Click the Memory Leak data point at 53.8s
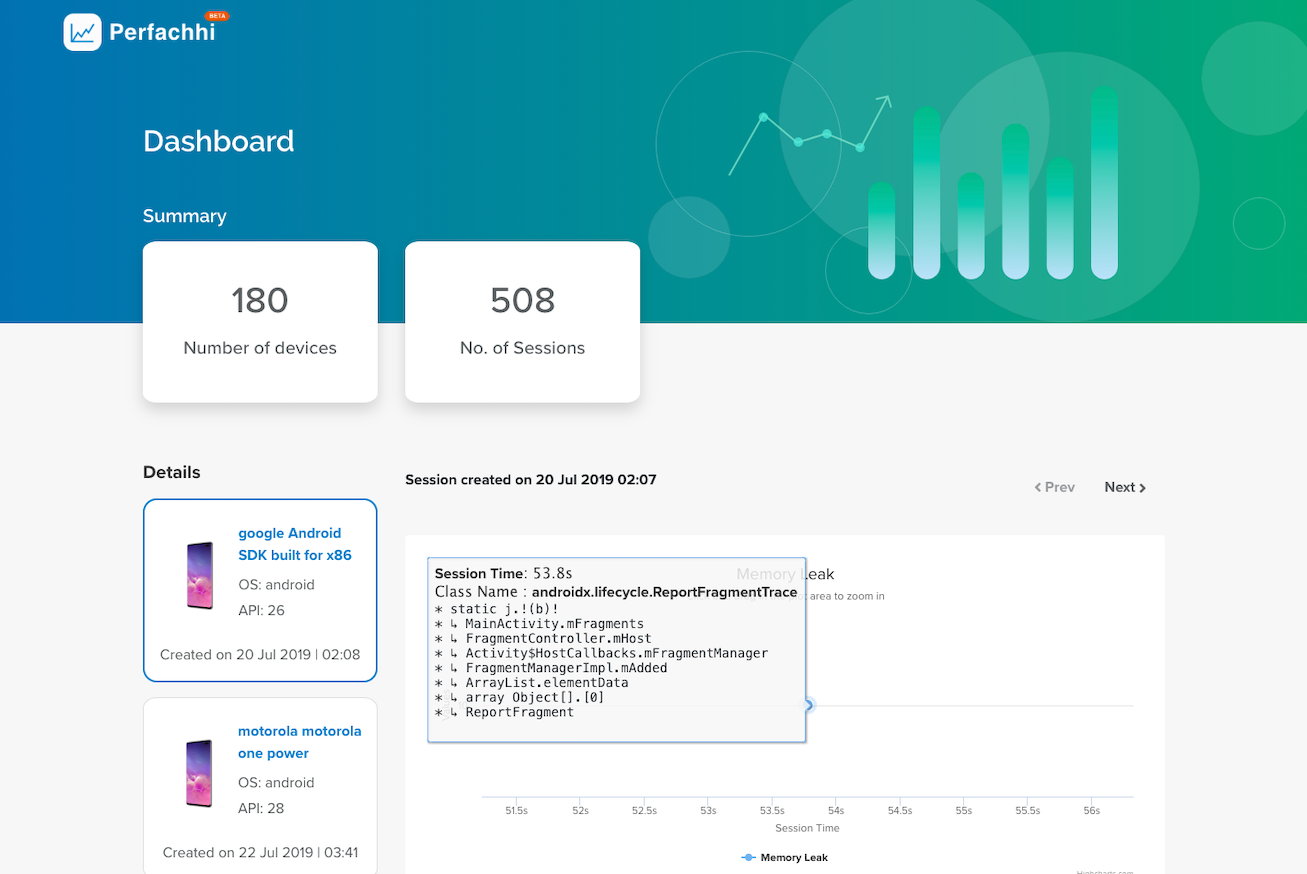Screen dimensions: 1307x874 click(809, 705)
